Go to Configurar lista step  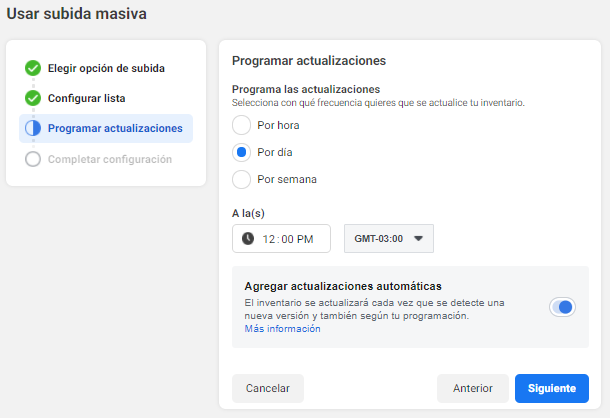pos(86,98)
